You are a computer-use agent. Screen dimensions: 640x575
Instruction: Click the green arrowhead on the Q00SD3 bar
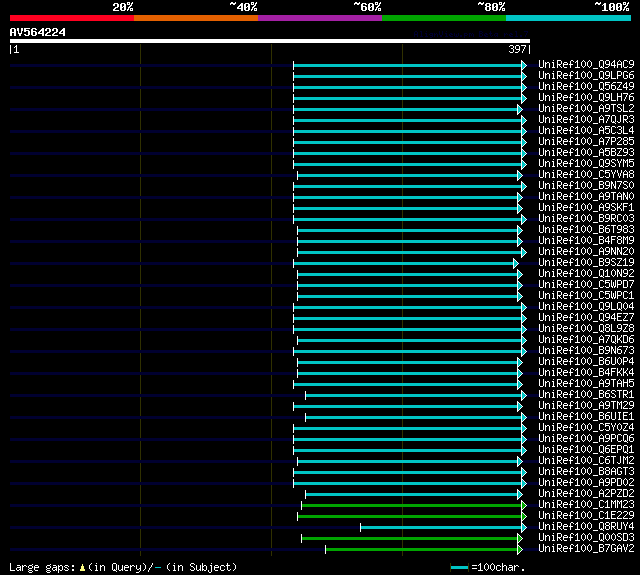pos(520,539)
